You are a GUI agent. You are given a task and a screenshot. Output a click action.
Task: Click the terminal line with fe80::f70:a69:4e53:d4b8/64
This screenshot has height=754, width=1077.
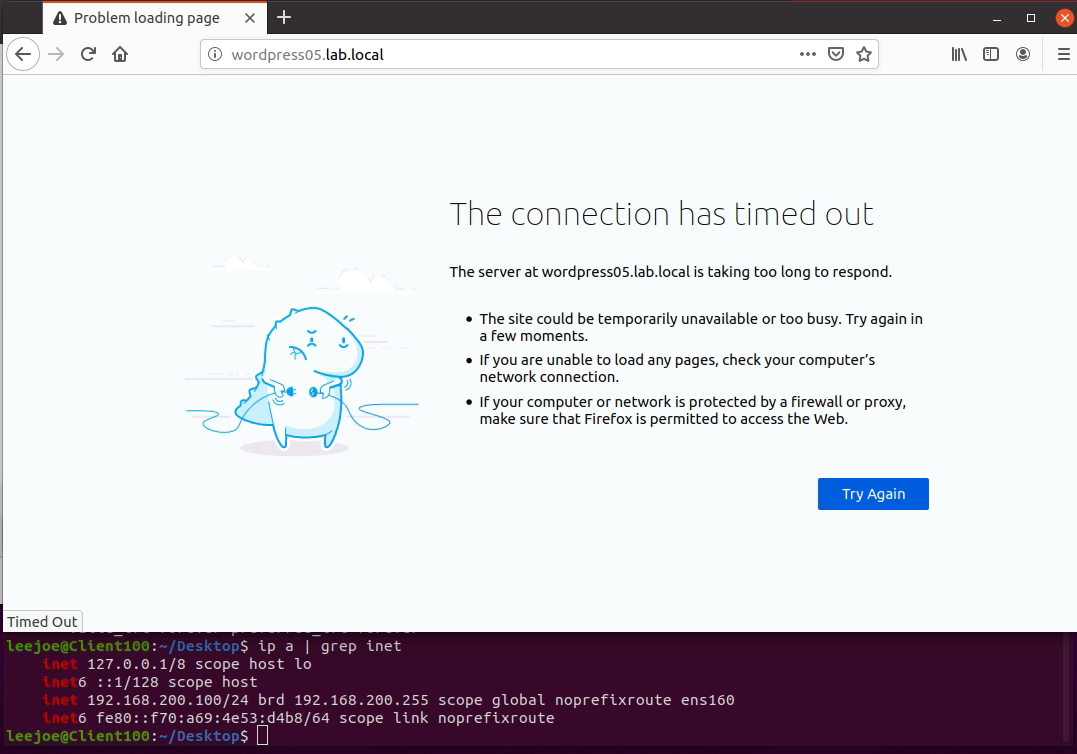tap(298, 718)
